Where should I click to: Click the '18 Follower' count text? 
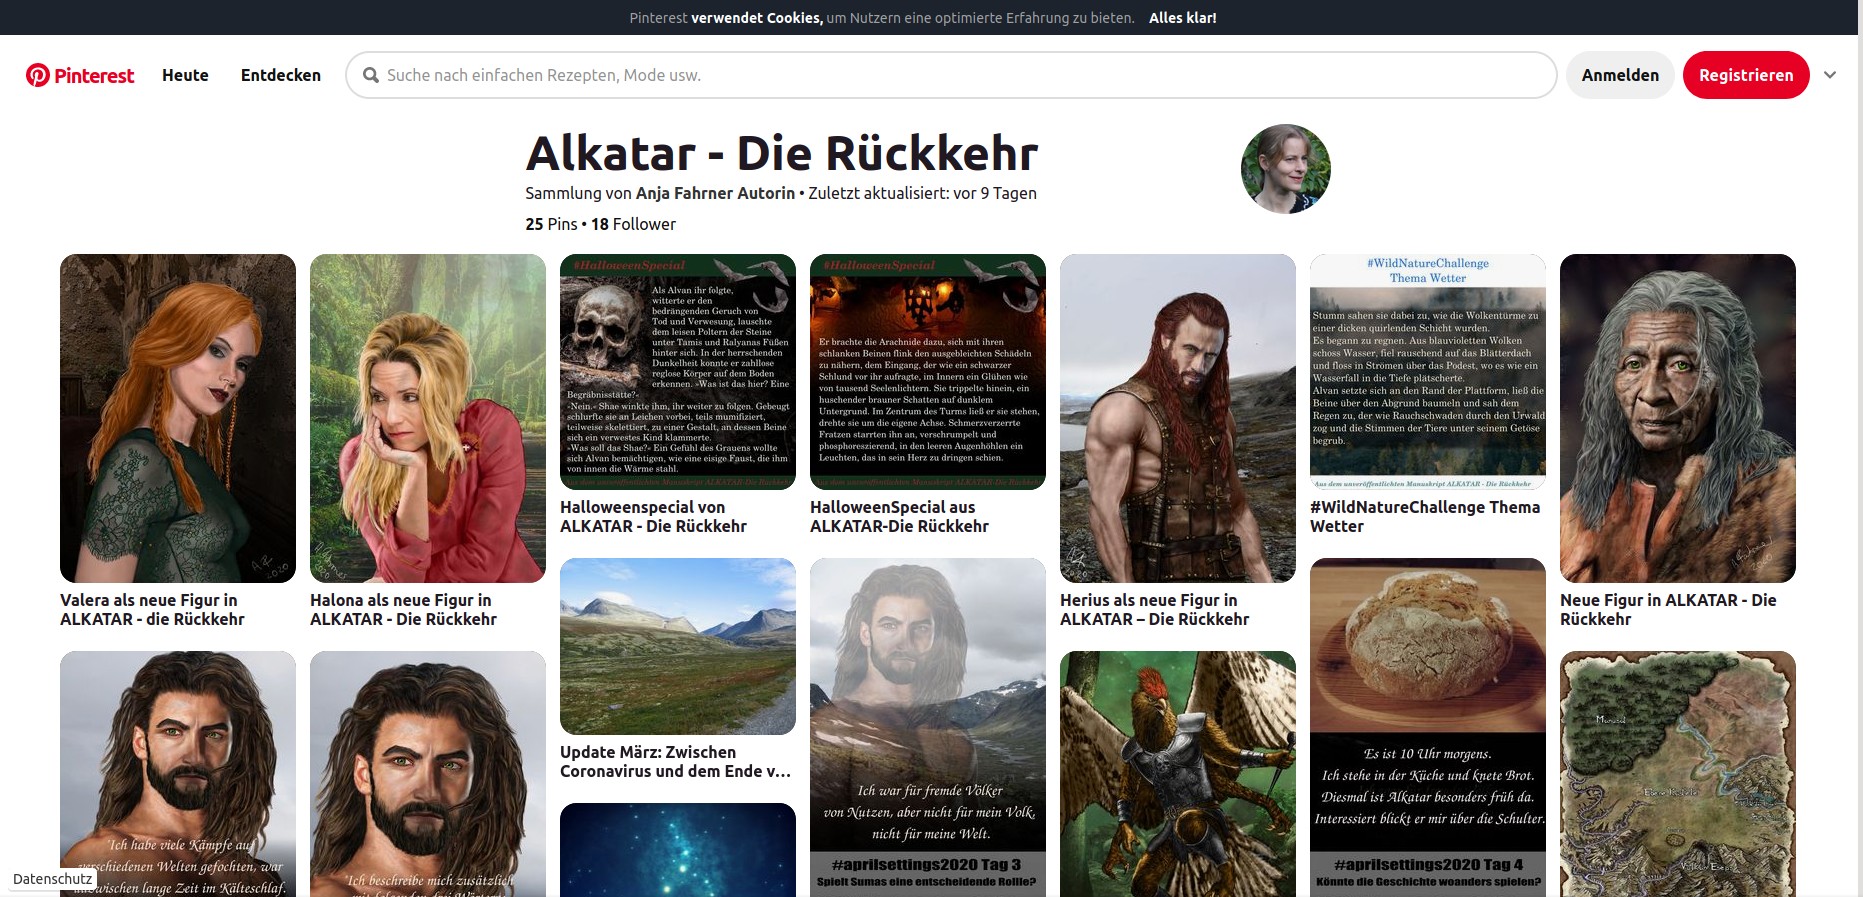tap(633, 224)
